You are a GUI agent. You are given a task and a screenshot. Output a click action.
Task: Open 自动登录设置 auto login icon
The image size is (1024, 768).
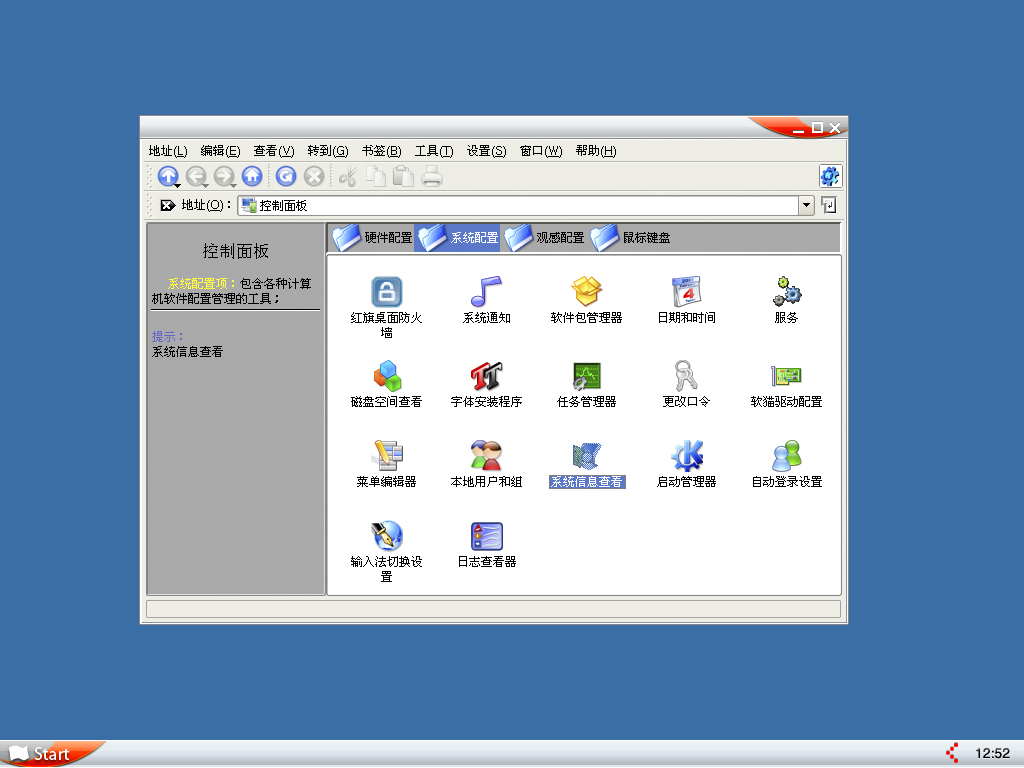click(786, 456)
